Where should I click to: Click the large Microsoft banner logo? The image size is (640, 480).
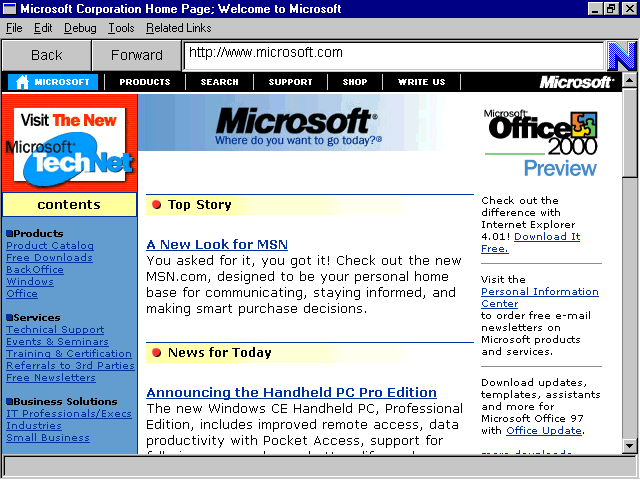(297, 125)
